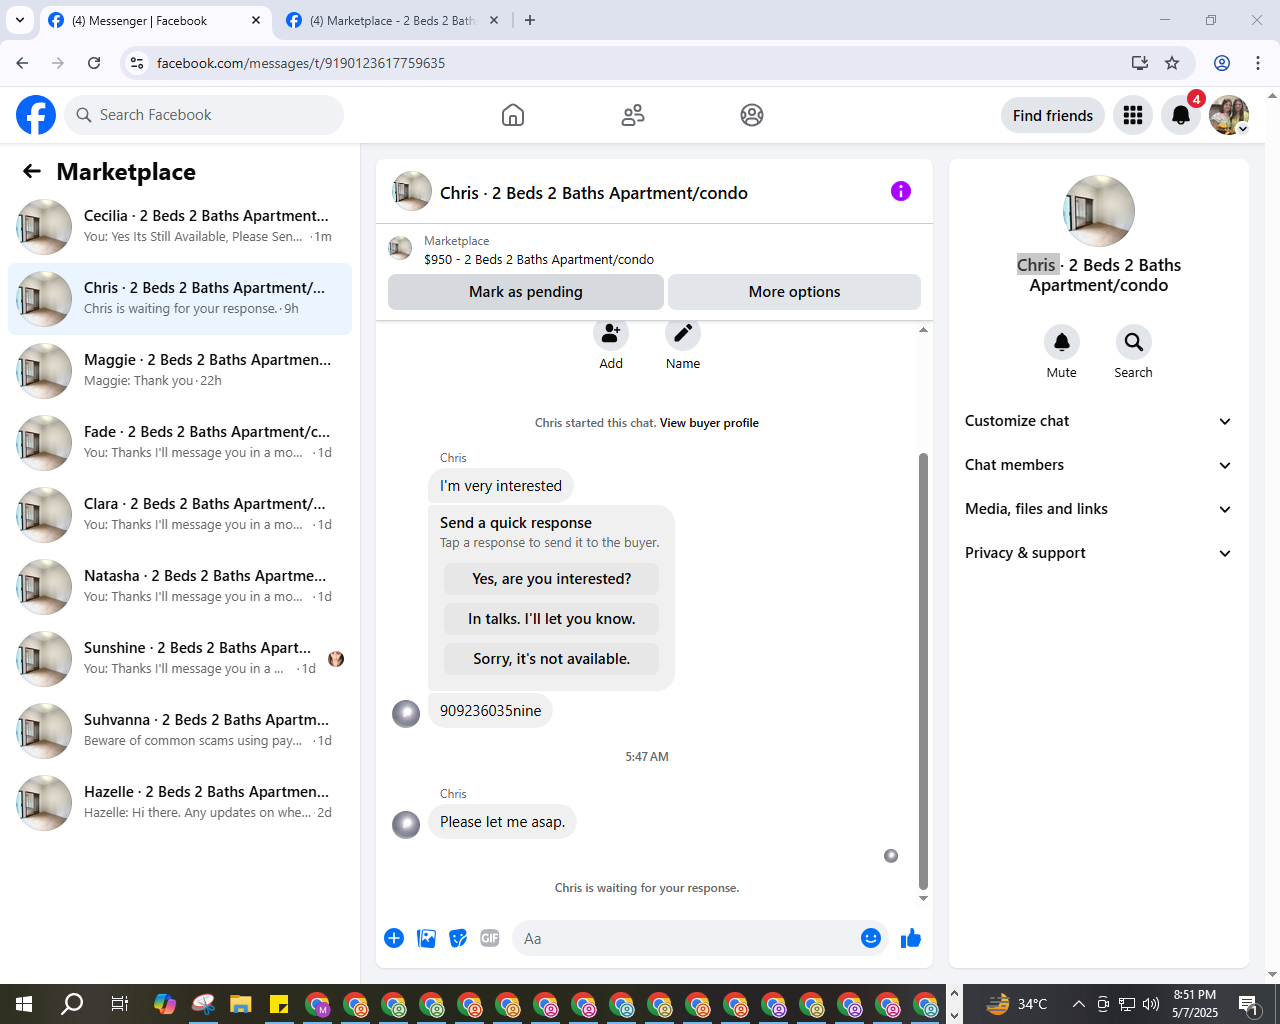Open the Facebook logo home link

pos(36,115)
